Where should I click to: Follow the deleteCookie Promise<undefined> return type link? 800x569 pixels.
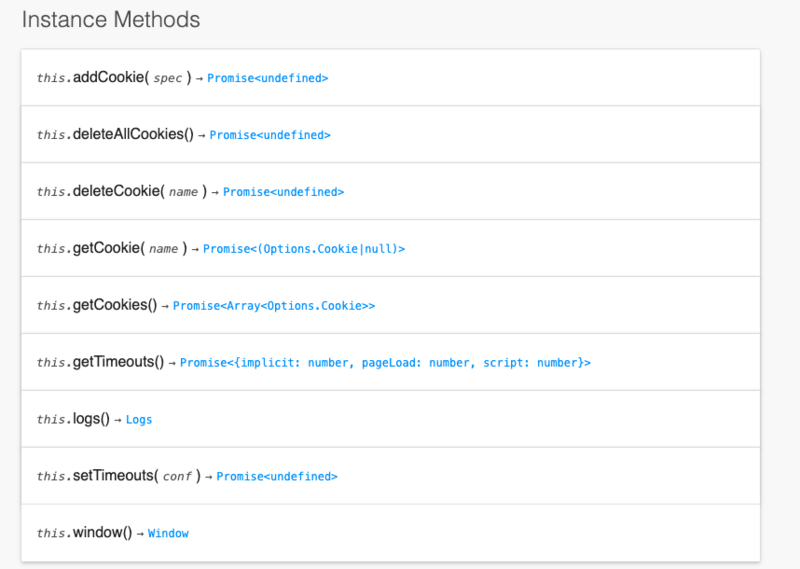coord(283,192)
